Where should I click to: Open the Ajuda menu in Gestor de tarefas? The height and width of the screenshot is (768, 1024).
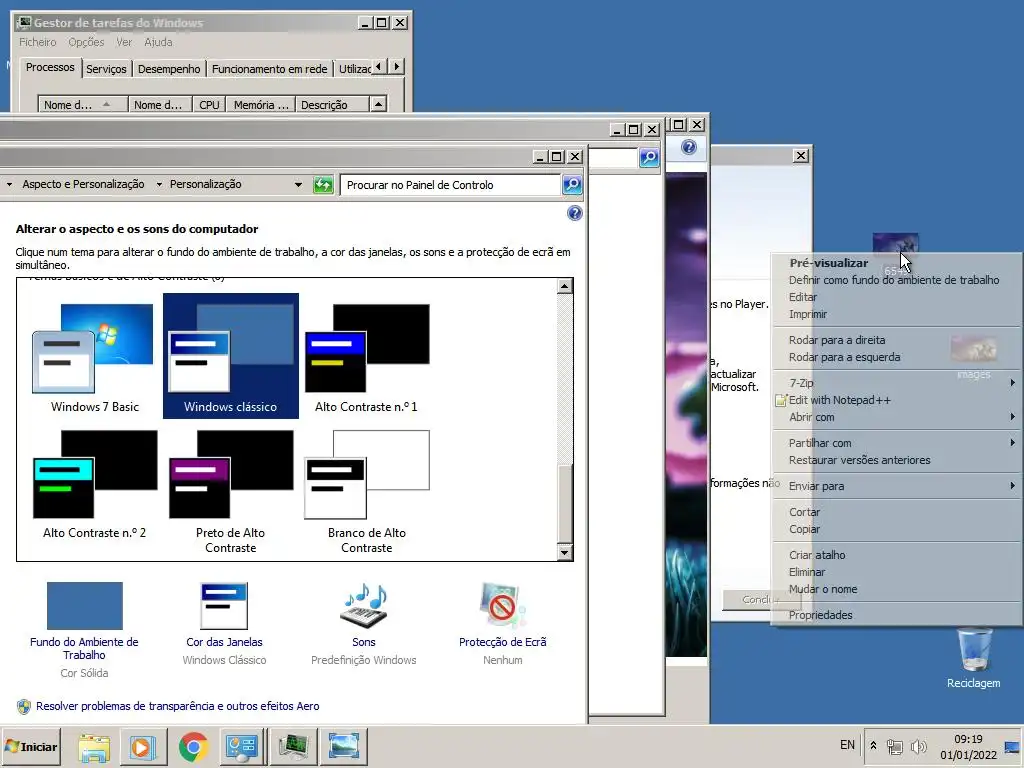pyautogui.click(x=158, y=42)
